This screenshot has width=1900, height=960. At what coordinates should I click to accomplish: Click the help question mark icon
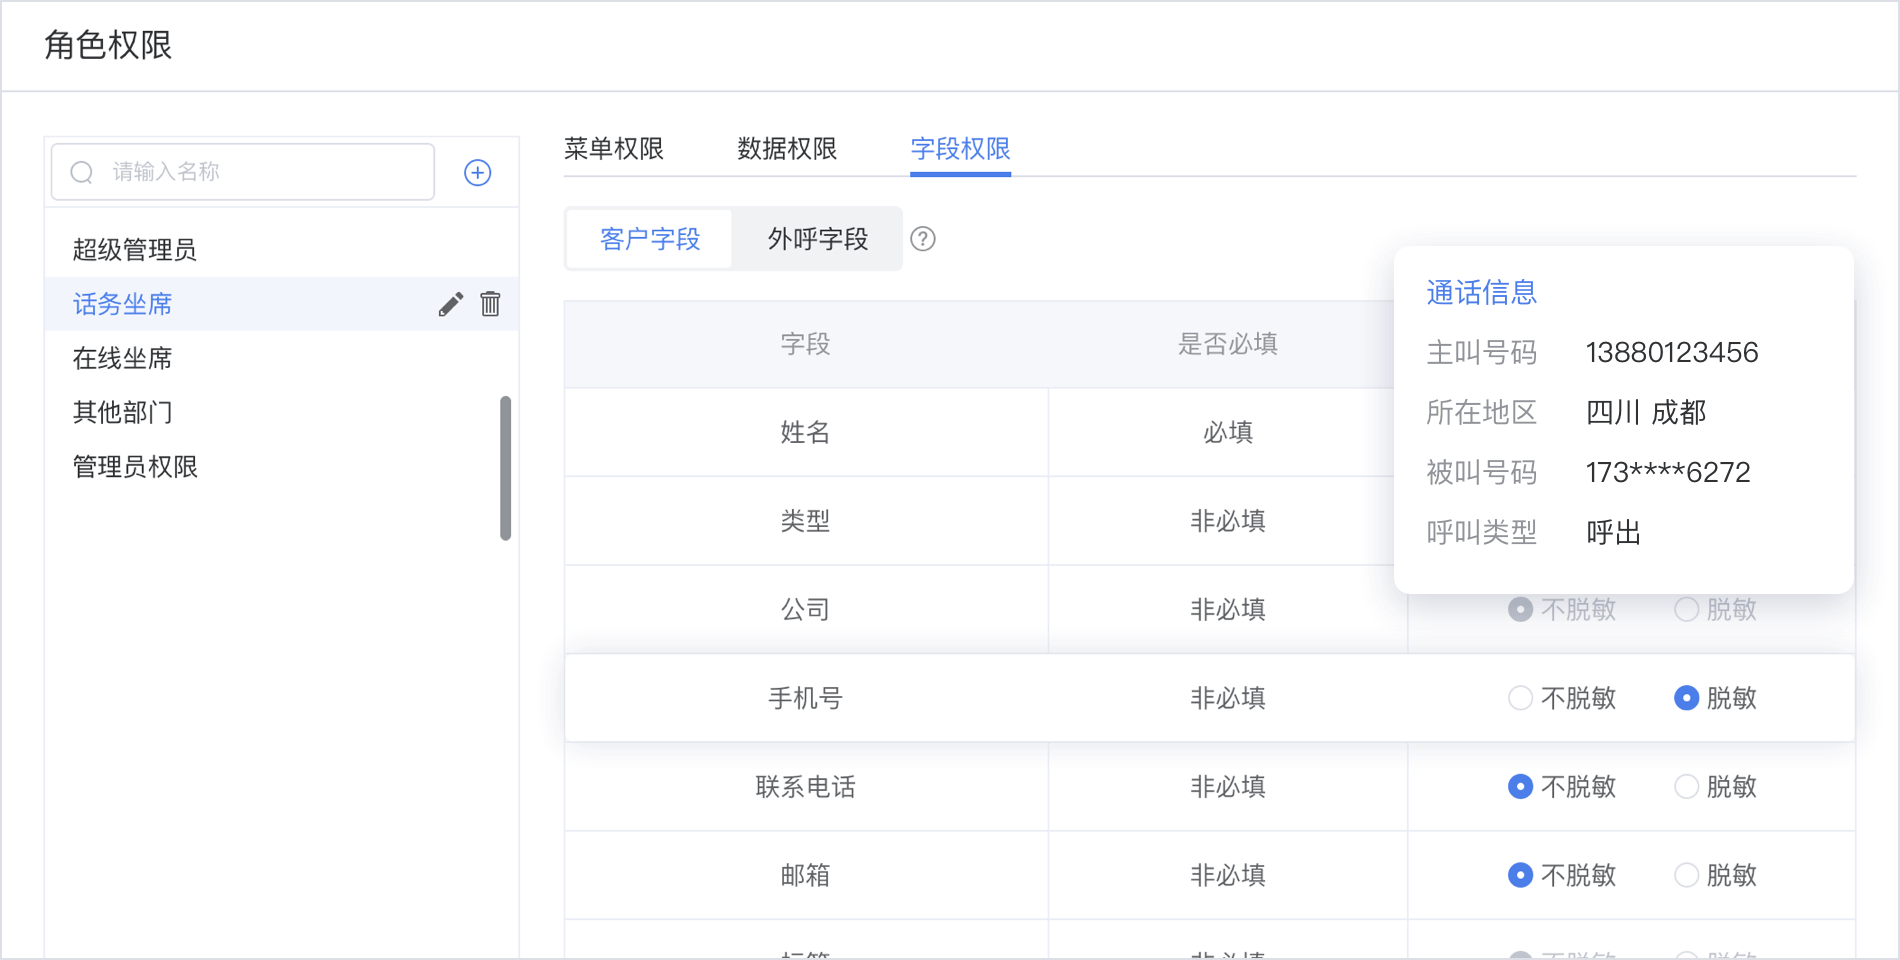923,239
